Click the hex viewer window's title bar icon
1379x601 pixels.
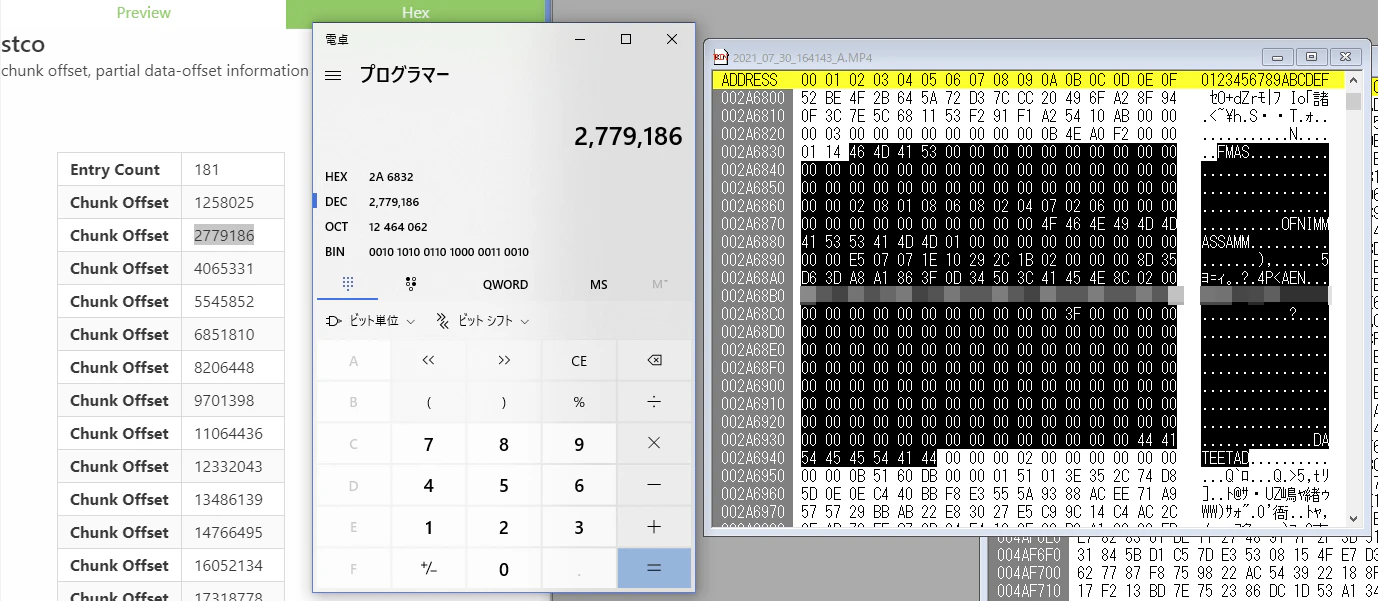[720, 57]
